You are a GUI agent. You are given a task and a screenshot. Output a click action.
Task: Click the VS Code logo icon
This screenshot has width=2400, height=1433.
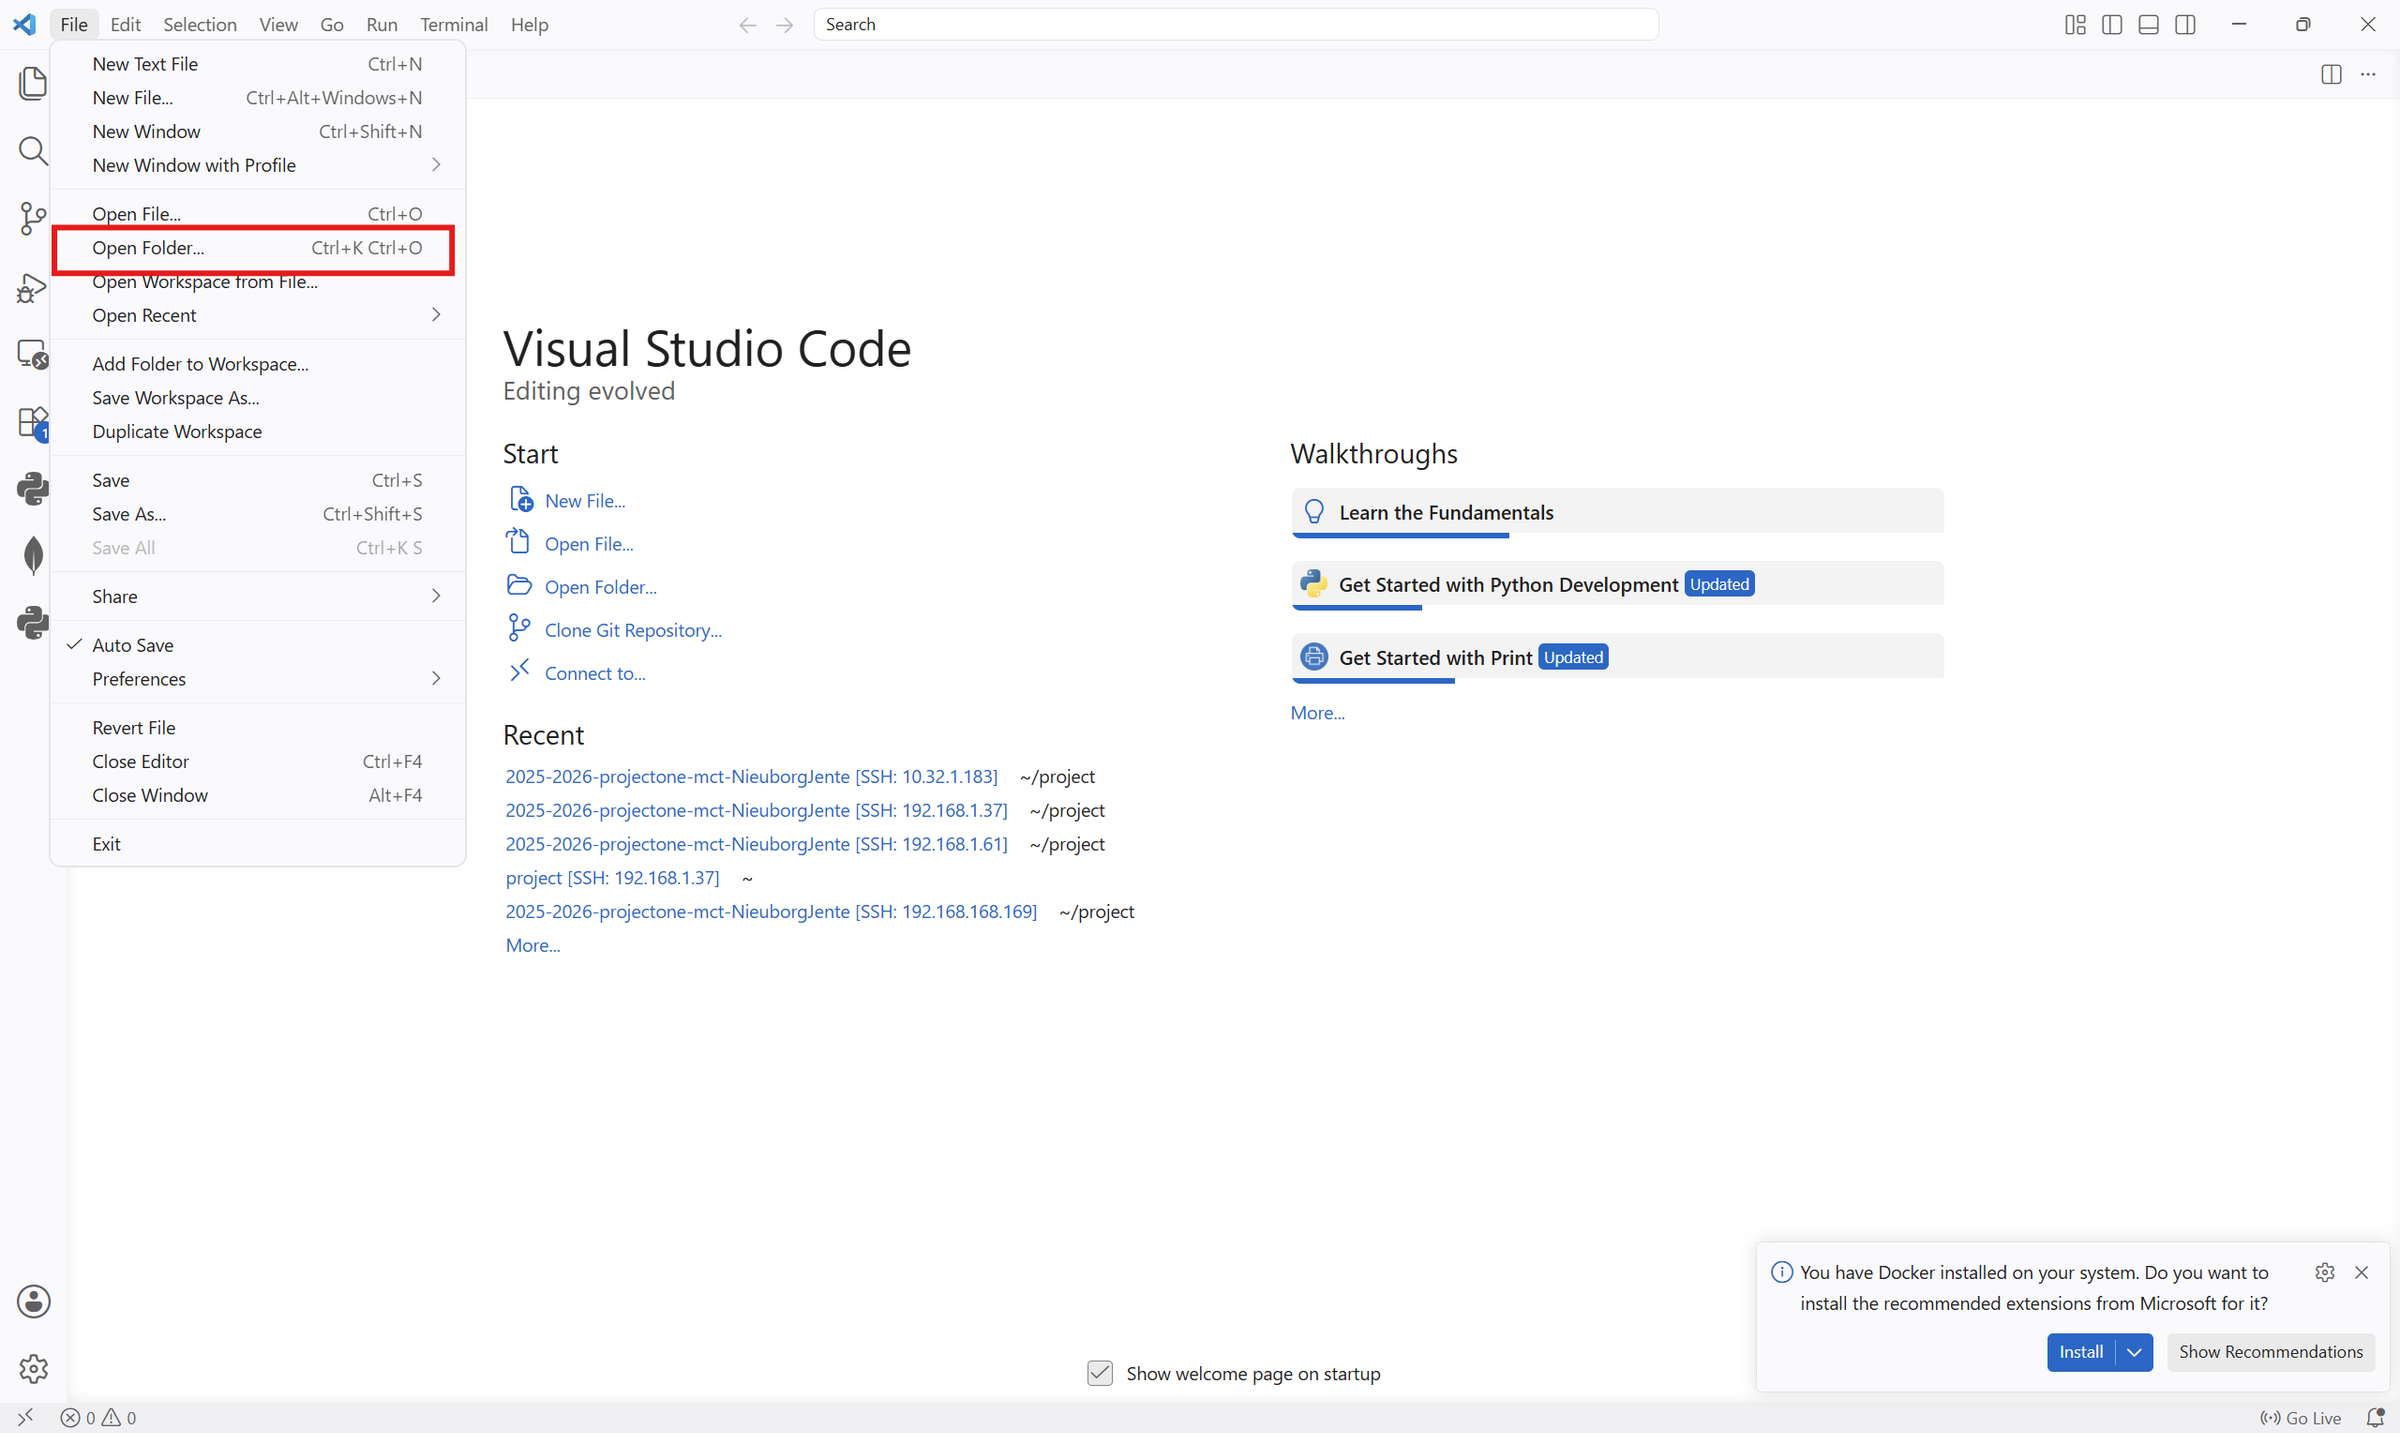click(x=25, y=24)
